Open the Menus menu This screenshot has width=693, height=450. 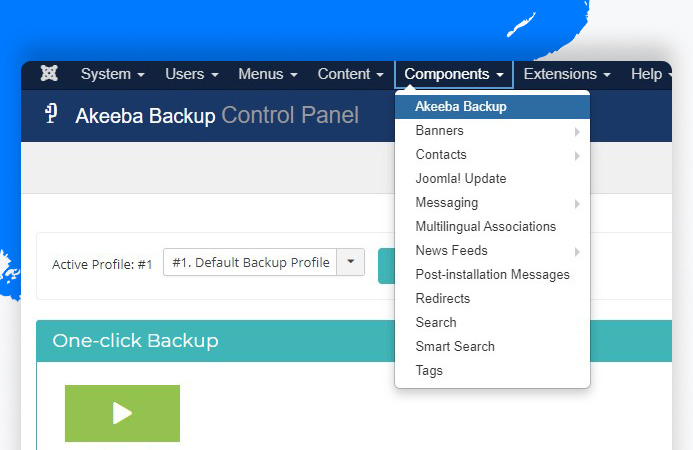(x=267, y=74)
